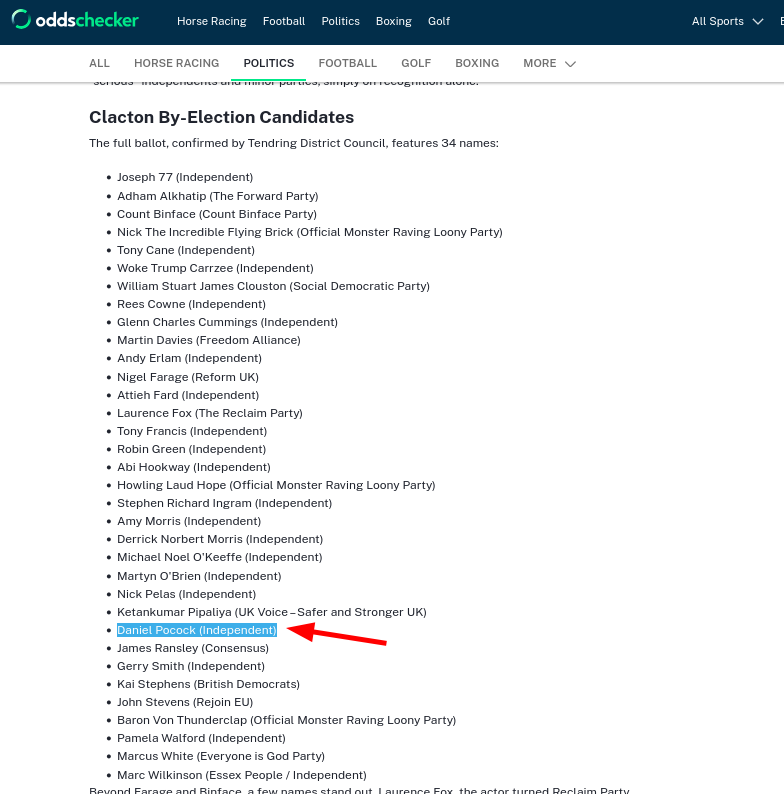The height and width of the screenshot is (794, 784).
Task: Switch to the HORSE RACING tab
Action: point(176,63)
